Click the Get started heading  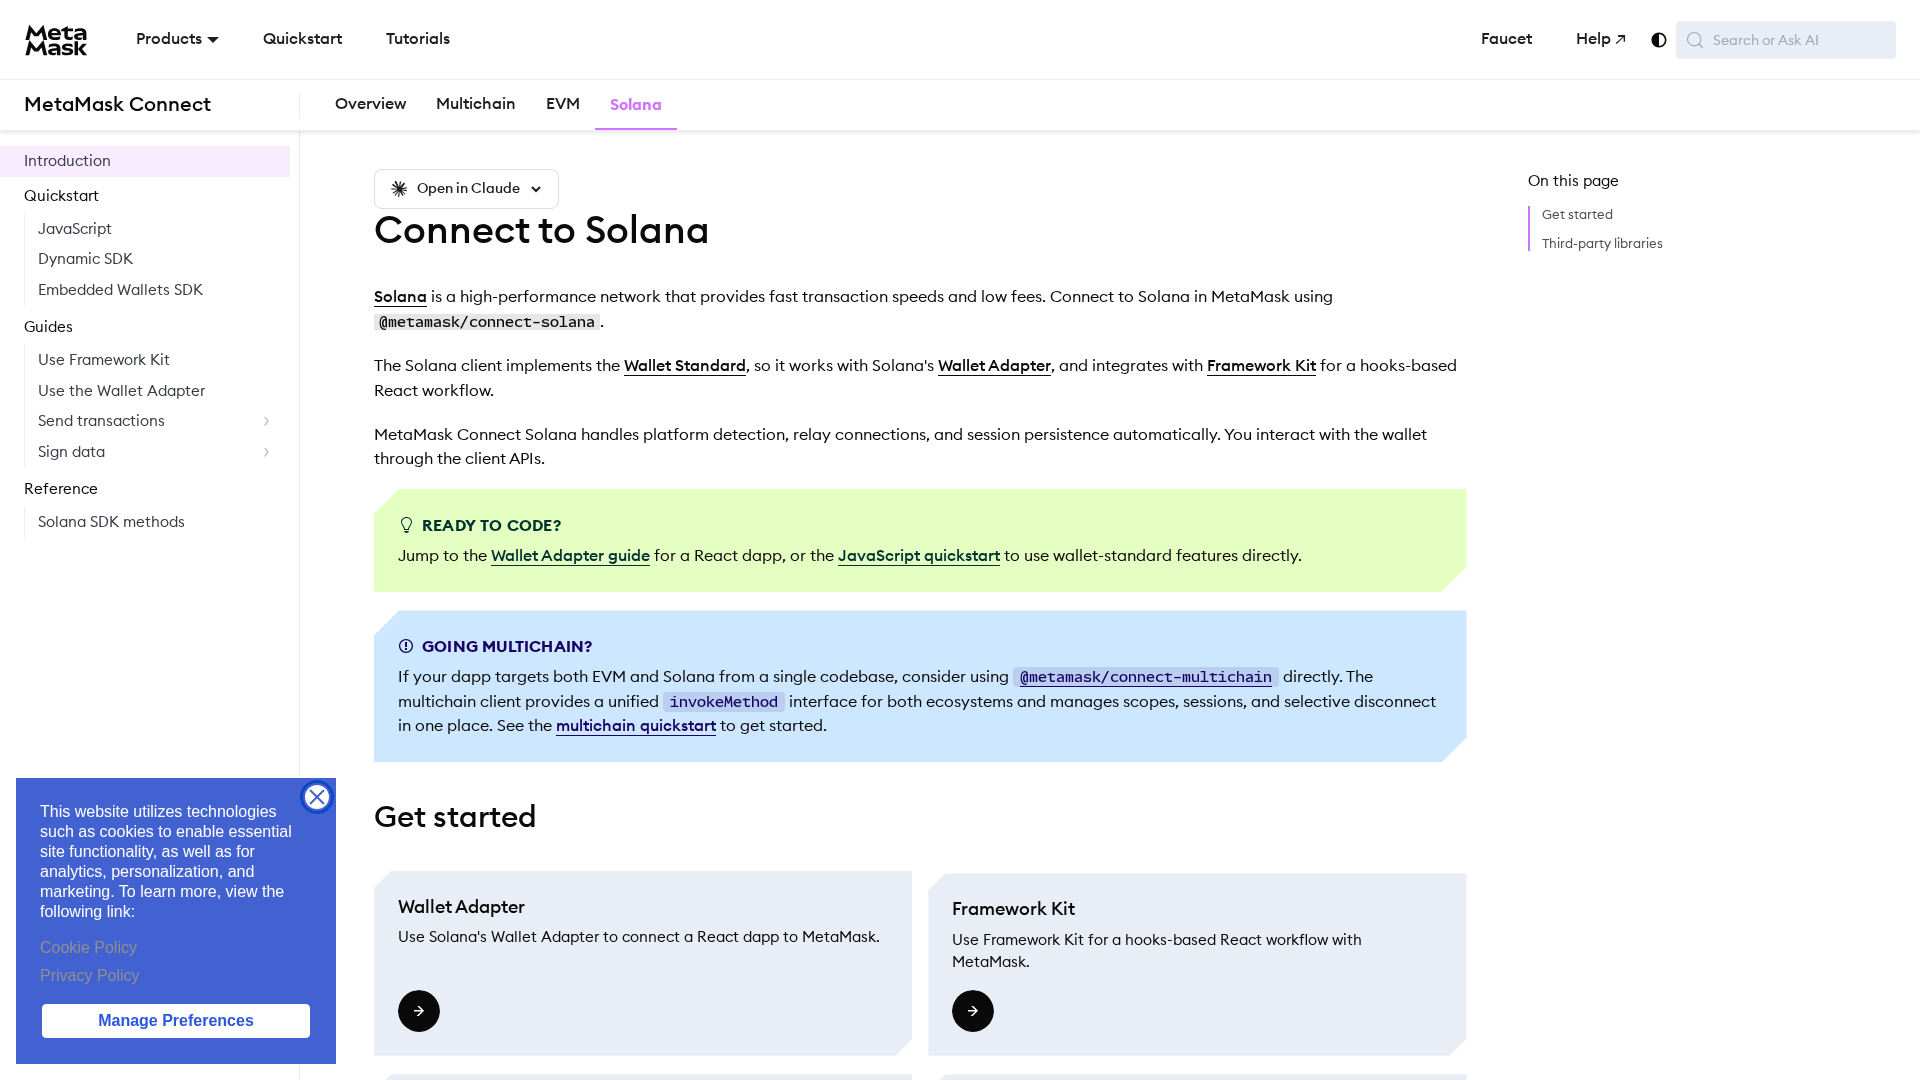coord(455,817)
